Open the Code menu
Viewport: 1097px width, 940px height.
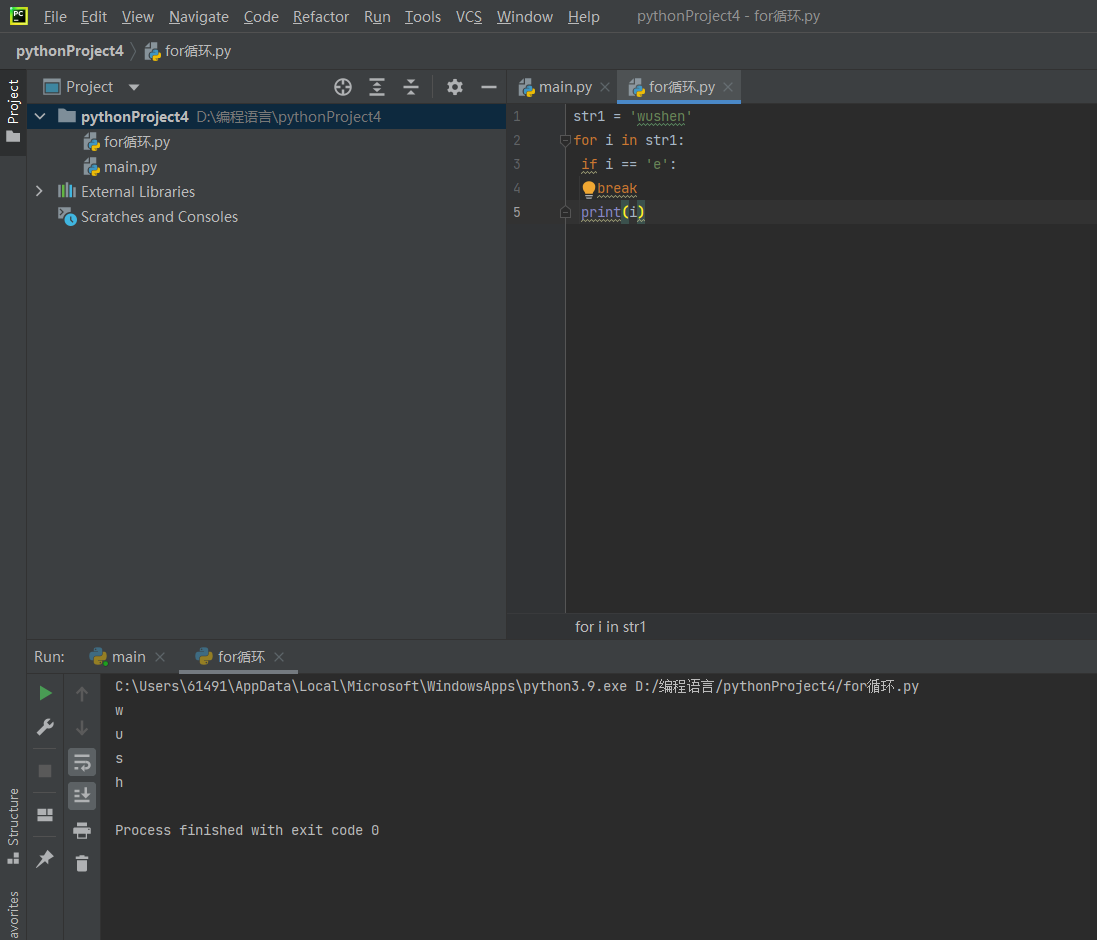tap(261, 17)
